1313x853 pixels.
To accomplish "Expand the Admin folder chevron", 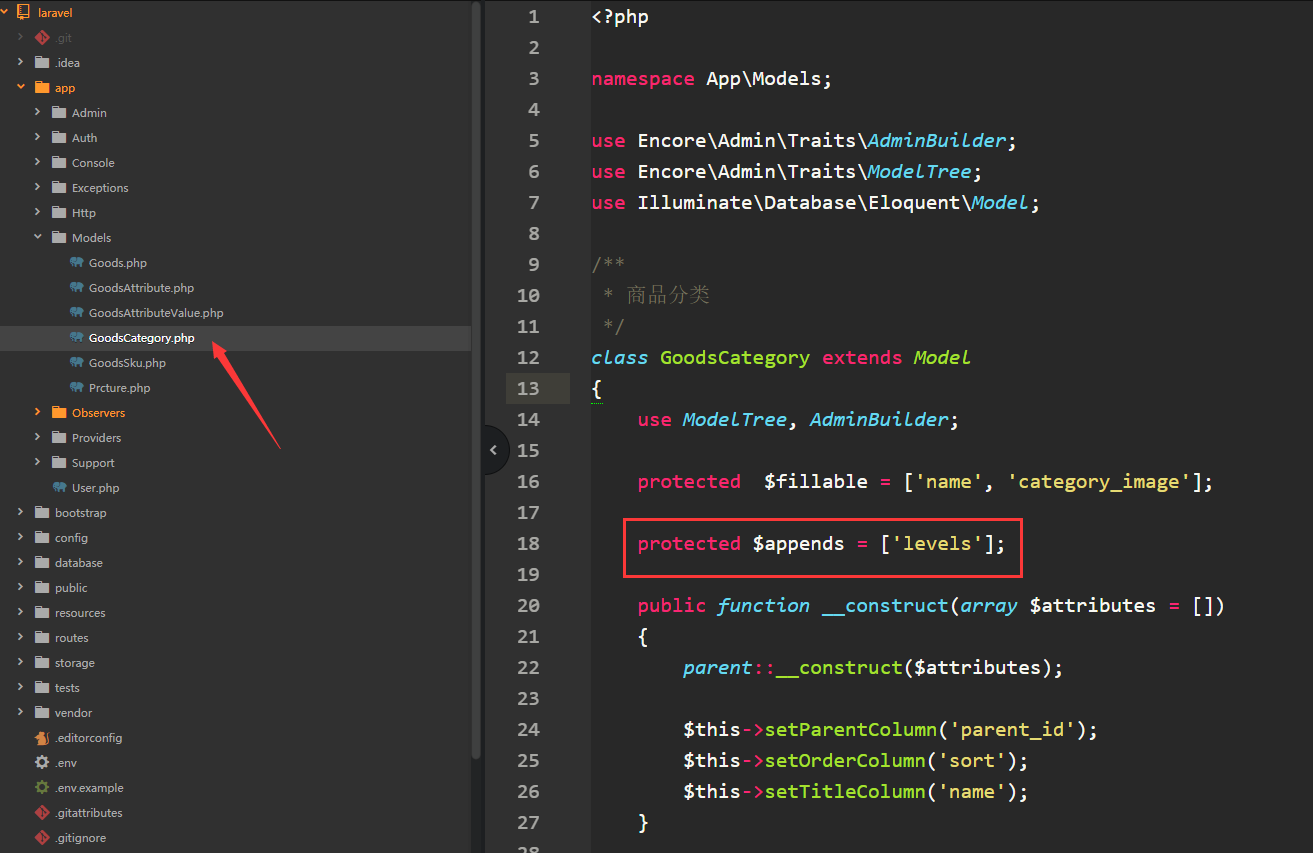I will click(37, 112).
